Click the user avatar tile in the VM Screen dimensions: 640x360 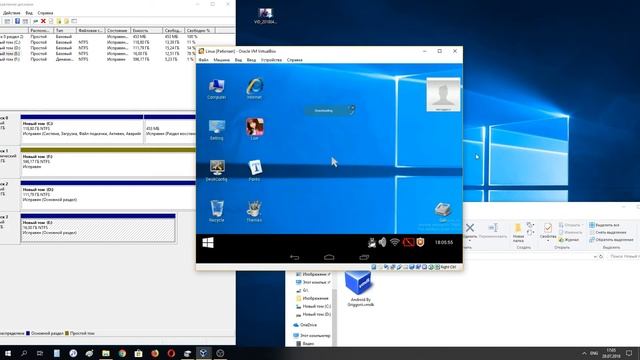443,95
